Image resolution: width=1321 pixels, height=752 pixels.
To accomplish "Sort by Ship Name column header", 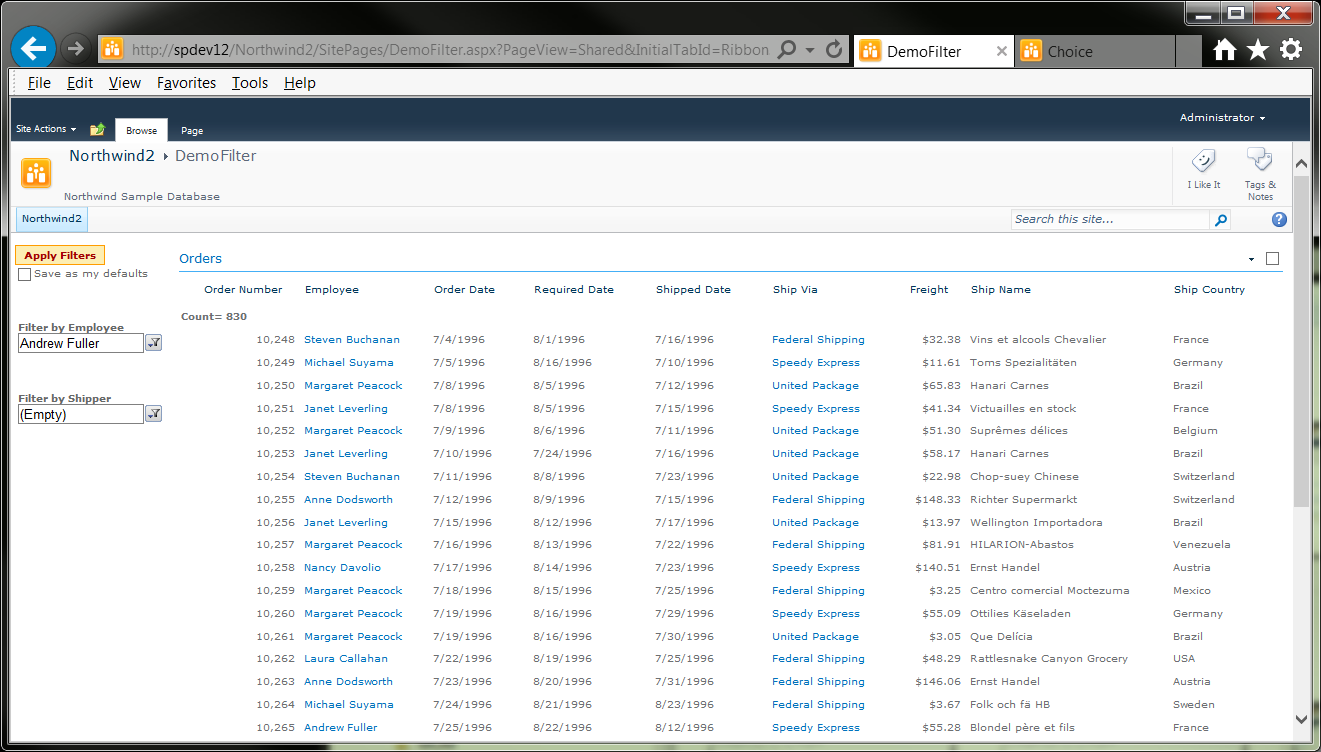I will click(1001, 290).
